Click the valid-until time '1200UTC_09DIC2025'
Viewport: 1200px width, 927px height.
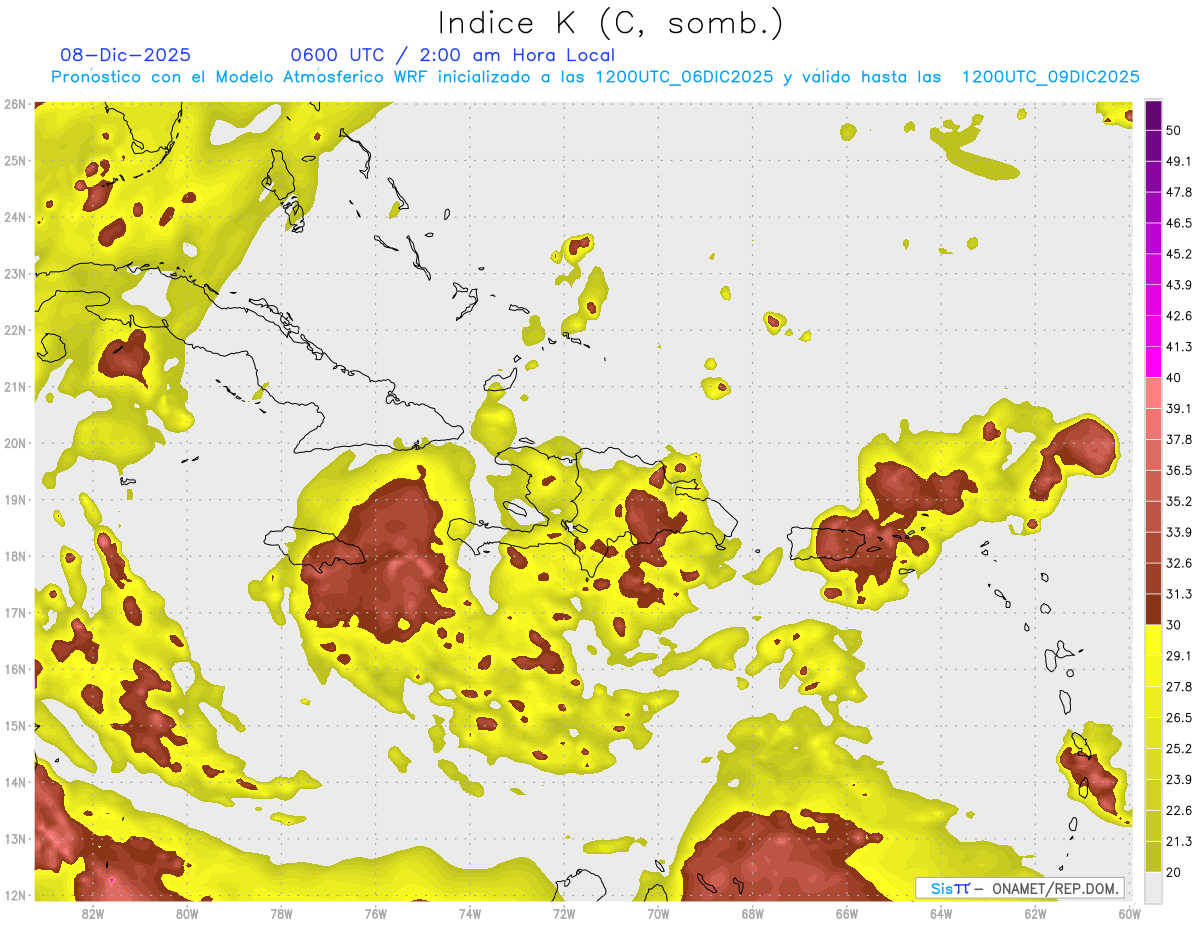click(1051, 77)
